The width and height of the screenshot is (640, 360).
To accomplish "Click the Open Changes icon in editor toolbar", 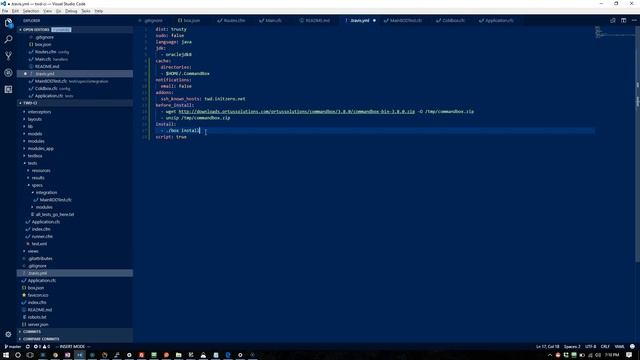I will pyautogui.click(x=613, y=20).
